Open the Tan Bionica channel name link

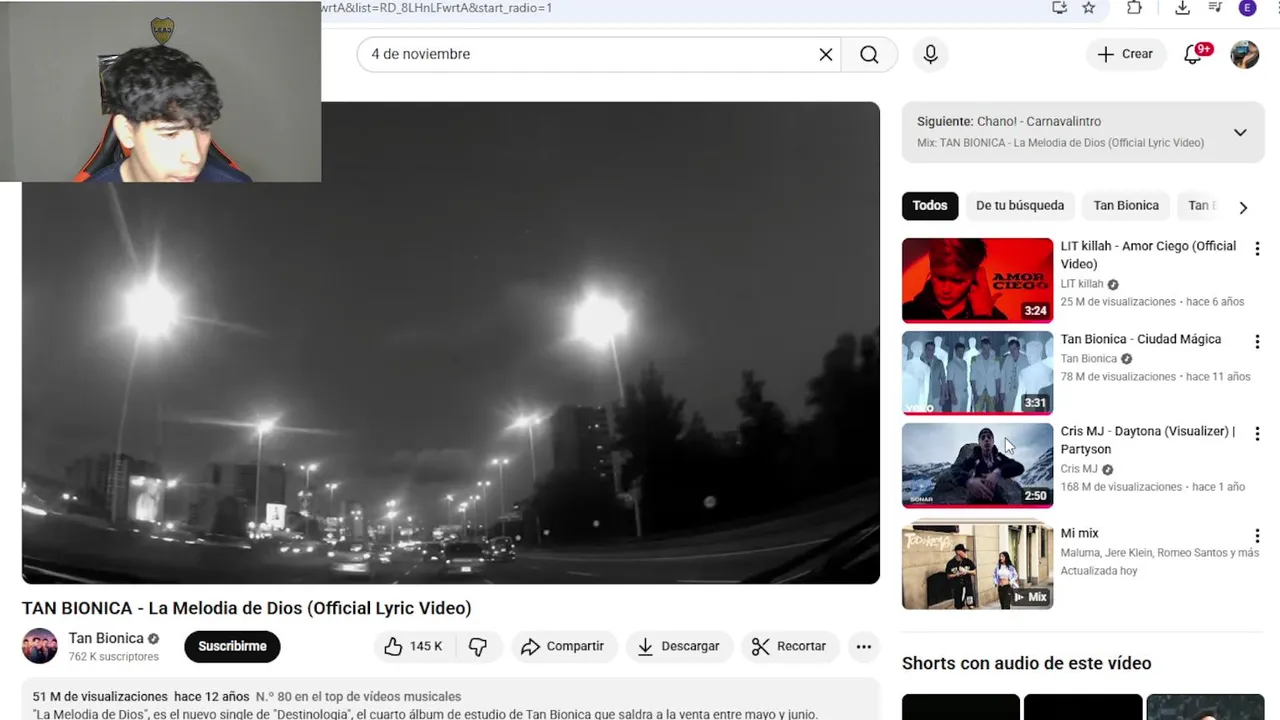point(106,638)
